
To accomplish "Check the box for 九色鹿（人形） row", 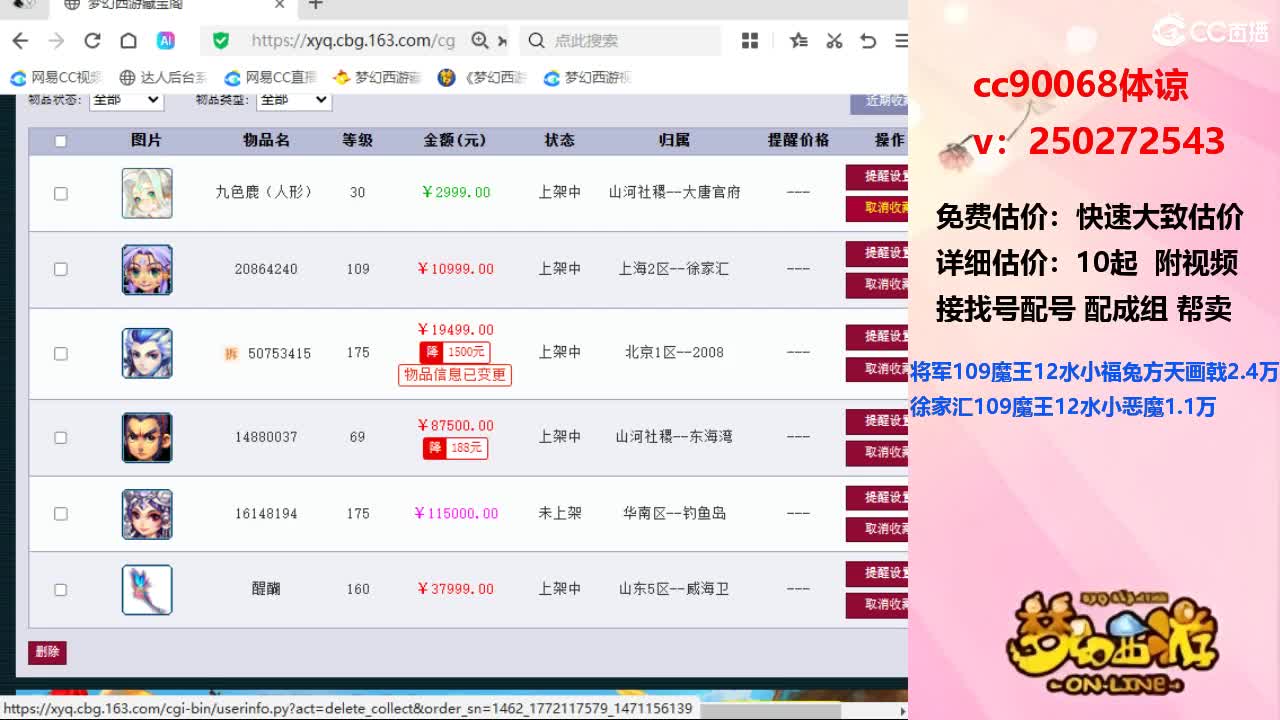I will (x=60, y=193).
